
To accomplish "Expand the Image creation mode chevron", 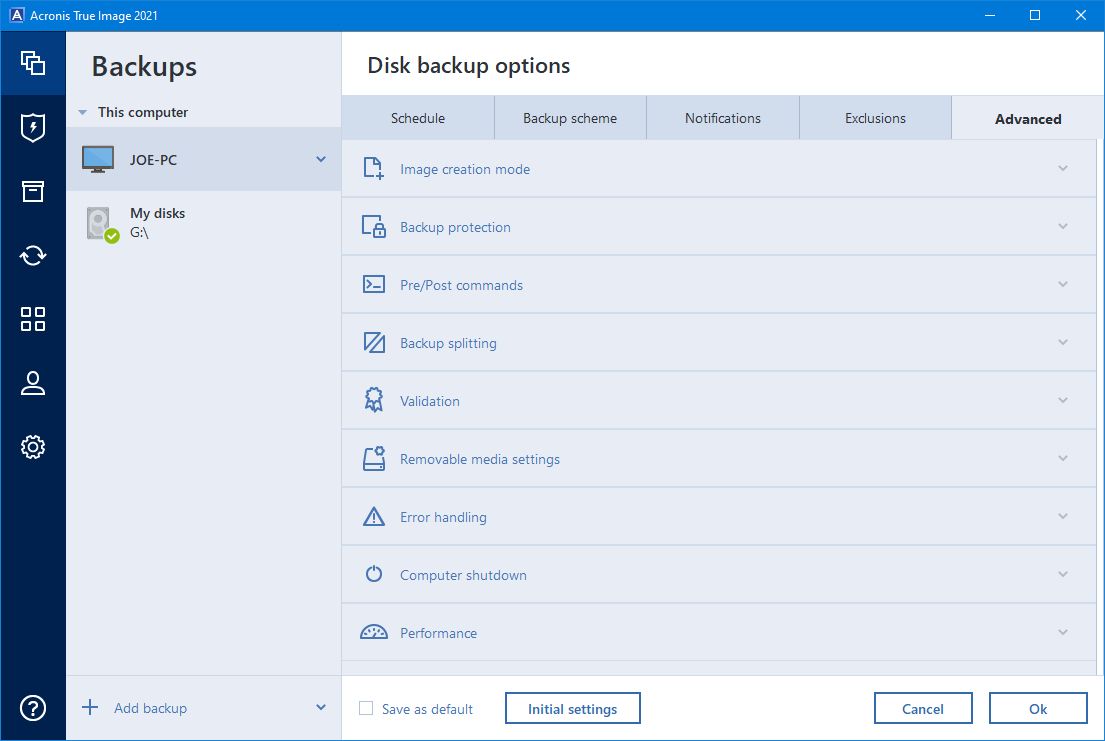I will pyautogui.click(x=1063, y=169).
